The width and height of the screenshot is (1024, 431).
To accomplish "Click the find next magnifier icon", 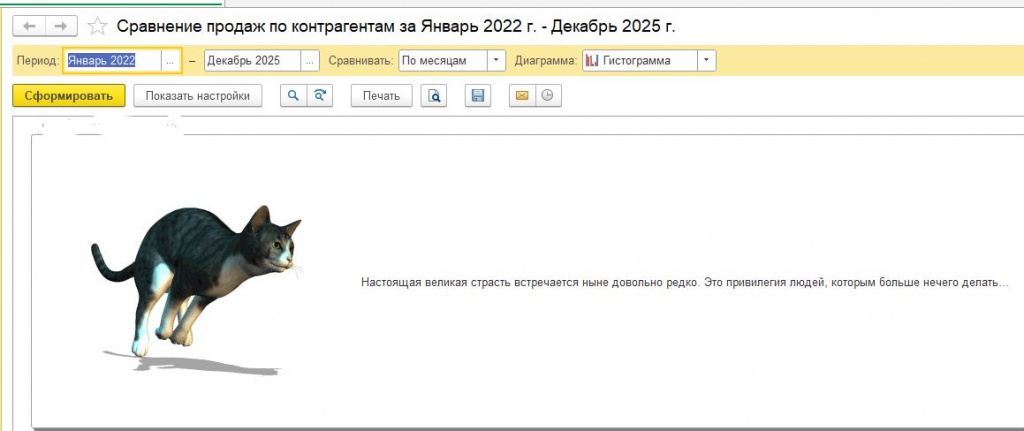I will [x=319, y=95].
